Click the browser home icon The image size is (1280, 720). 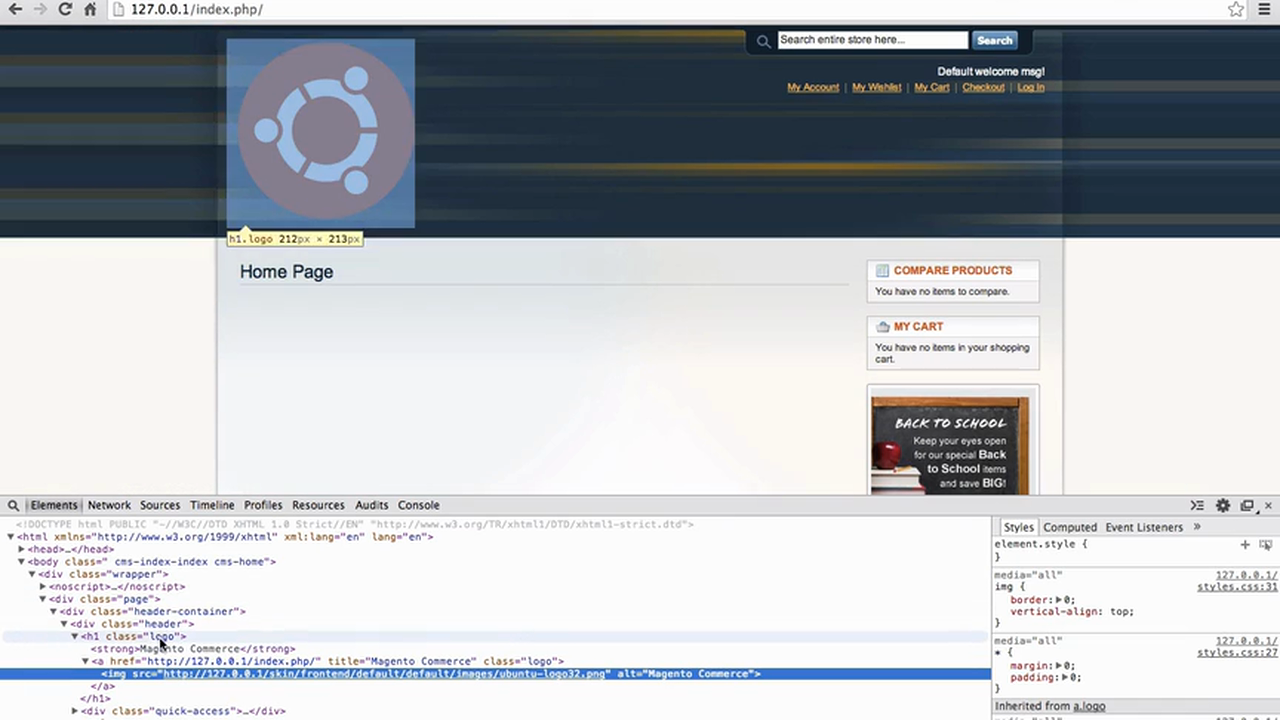point(89,9)
